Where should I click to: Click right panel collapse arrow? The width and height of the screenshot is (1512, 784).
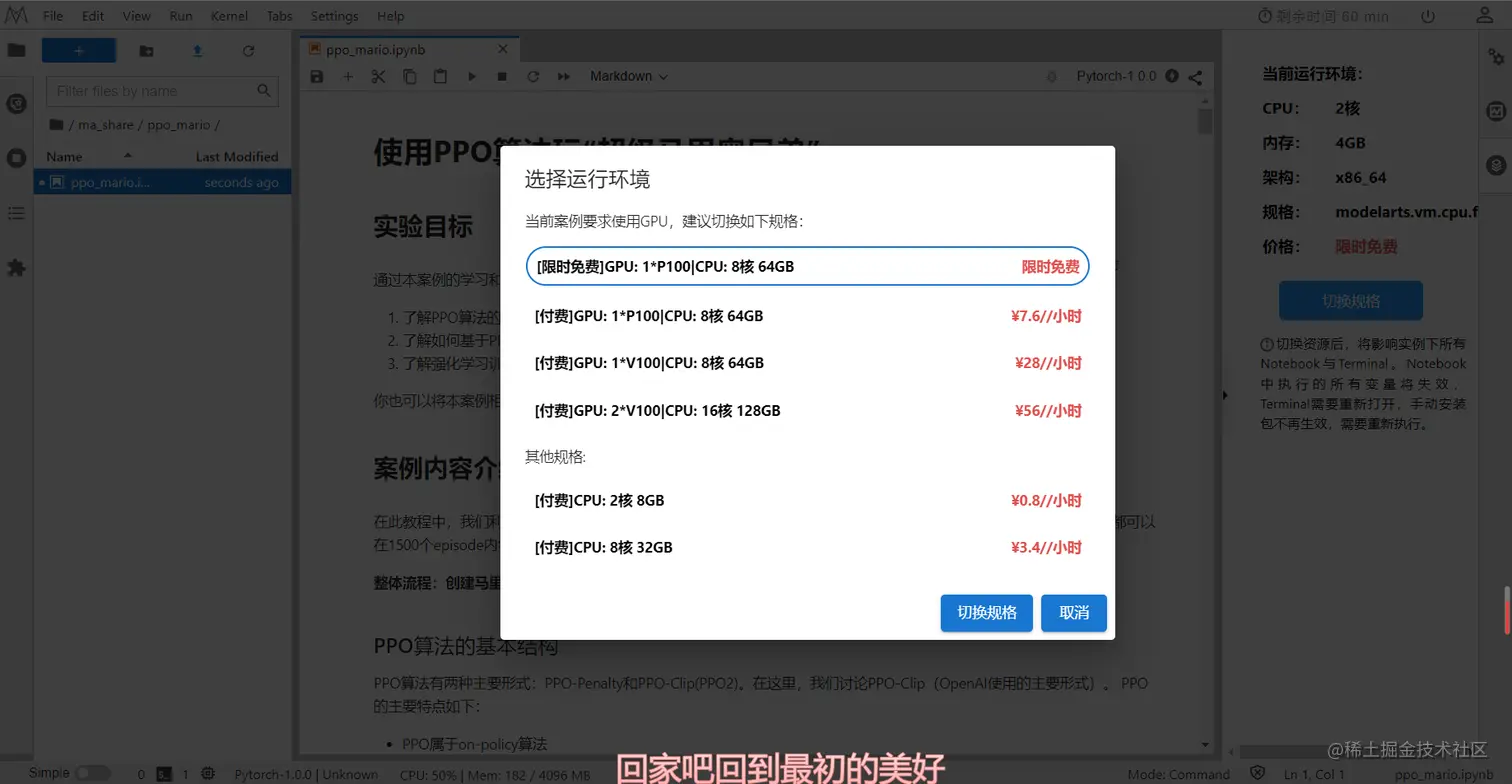click(1225, 395)
